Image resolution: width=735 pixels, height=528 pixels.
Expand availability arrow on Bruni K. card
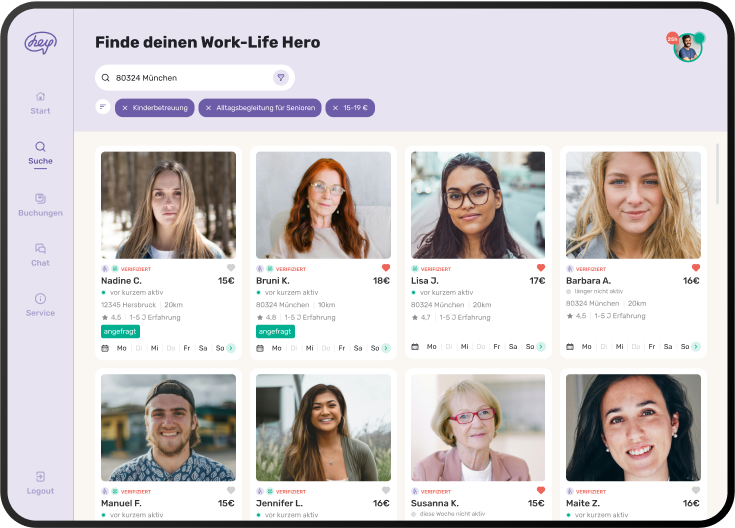386,348
